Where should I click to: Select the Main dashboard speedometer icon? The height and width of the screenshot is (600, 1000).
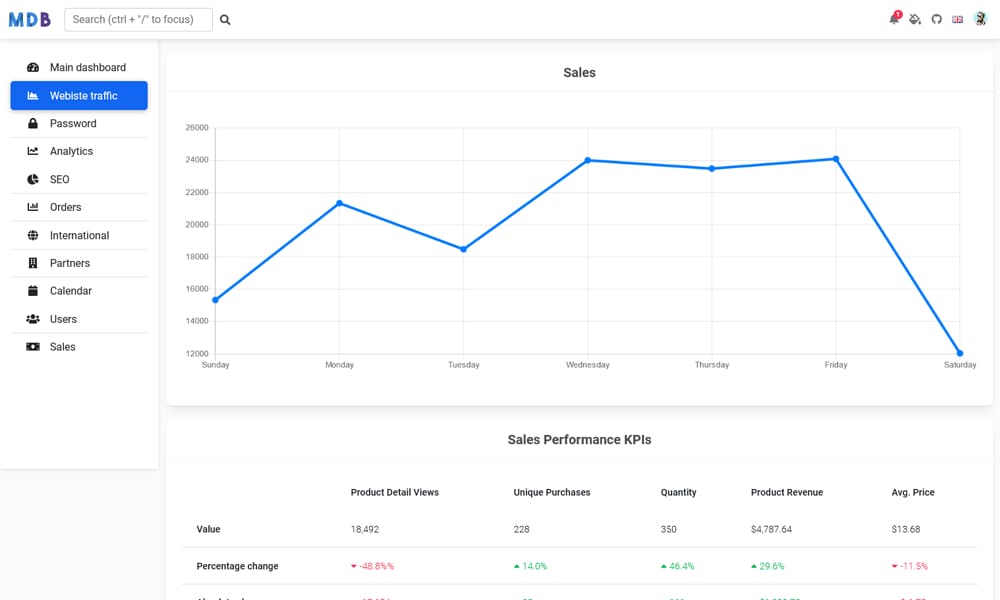[33, 67]
